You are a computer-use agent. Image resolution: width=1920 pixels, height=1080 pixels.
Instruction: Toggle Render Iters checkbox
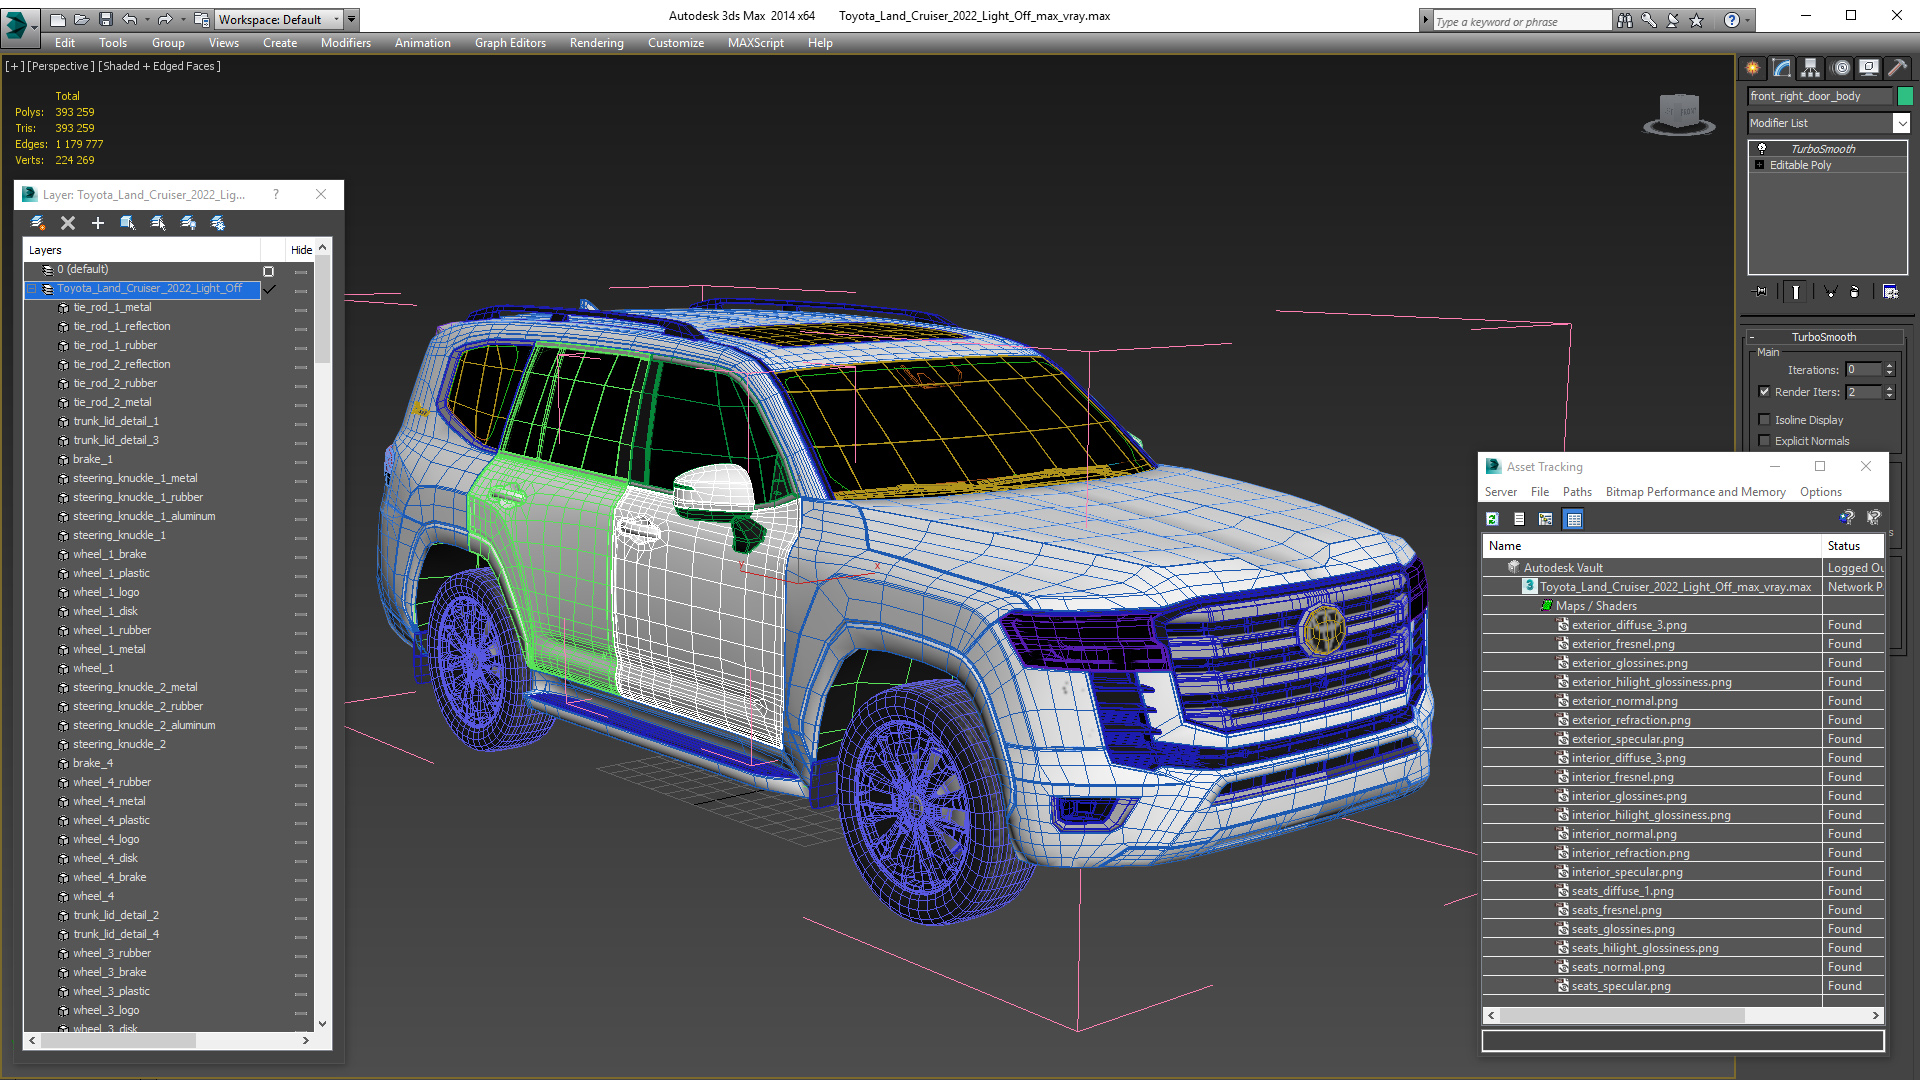[1764, 392]
